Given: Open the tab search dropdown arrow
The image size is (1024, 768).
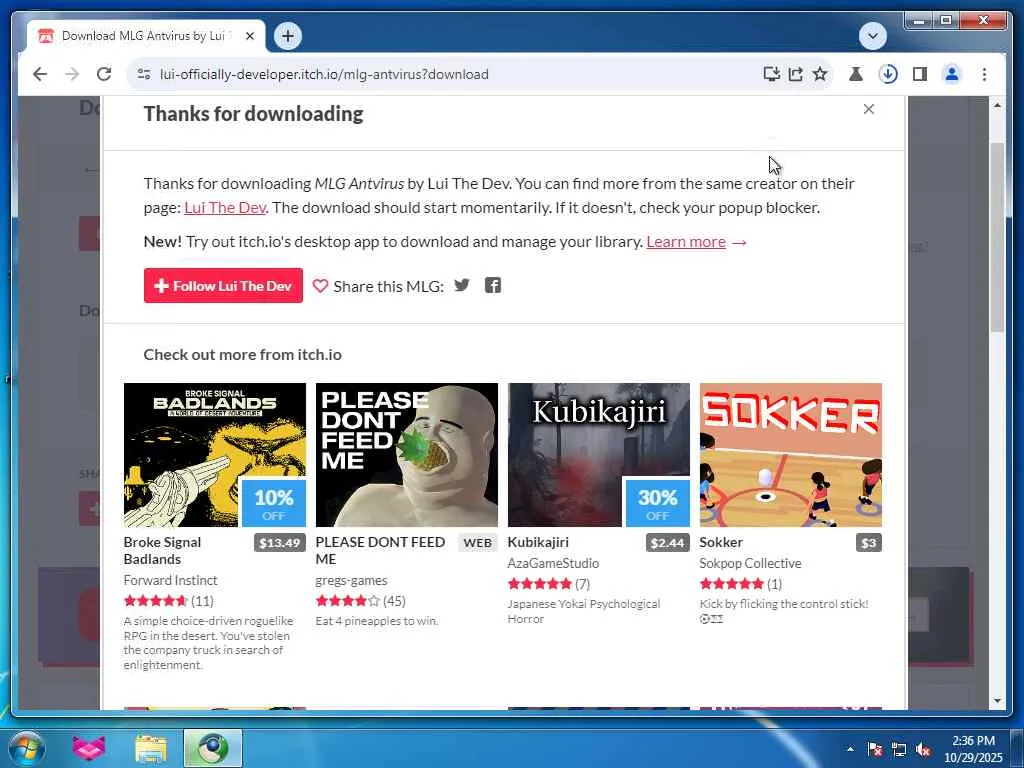Looking at the screenshot, I should point(872,36).
